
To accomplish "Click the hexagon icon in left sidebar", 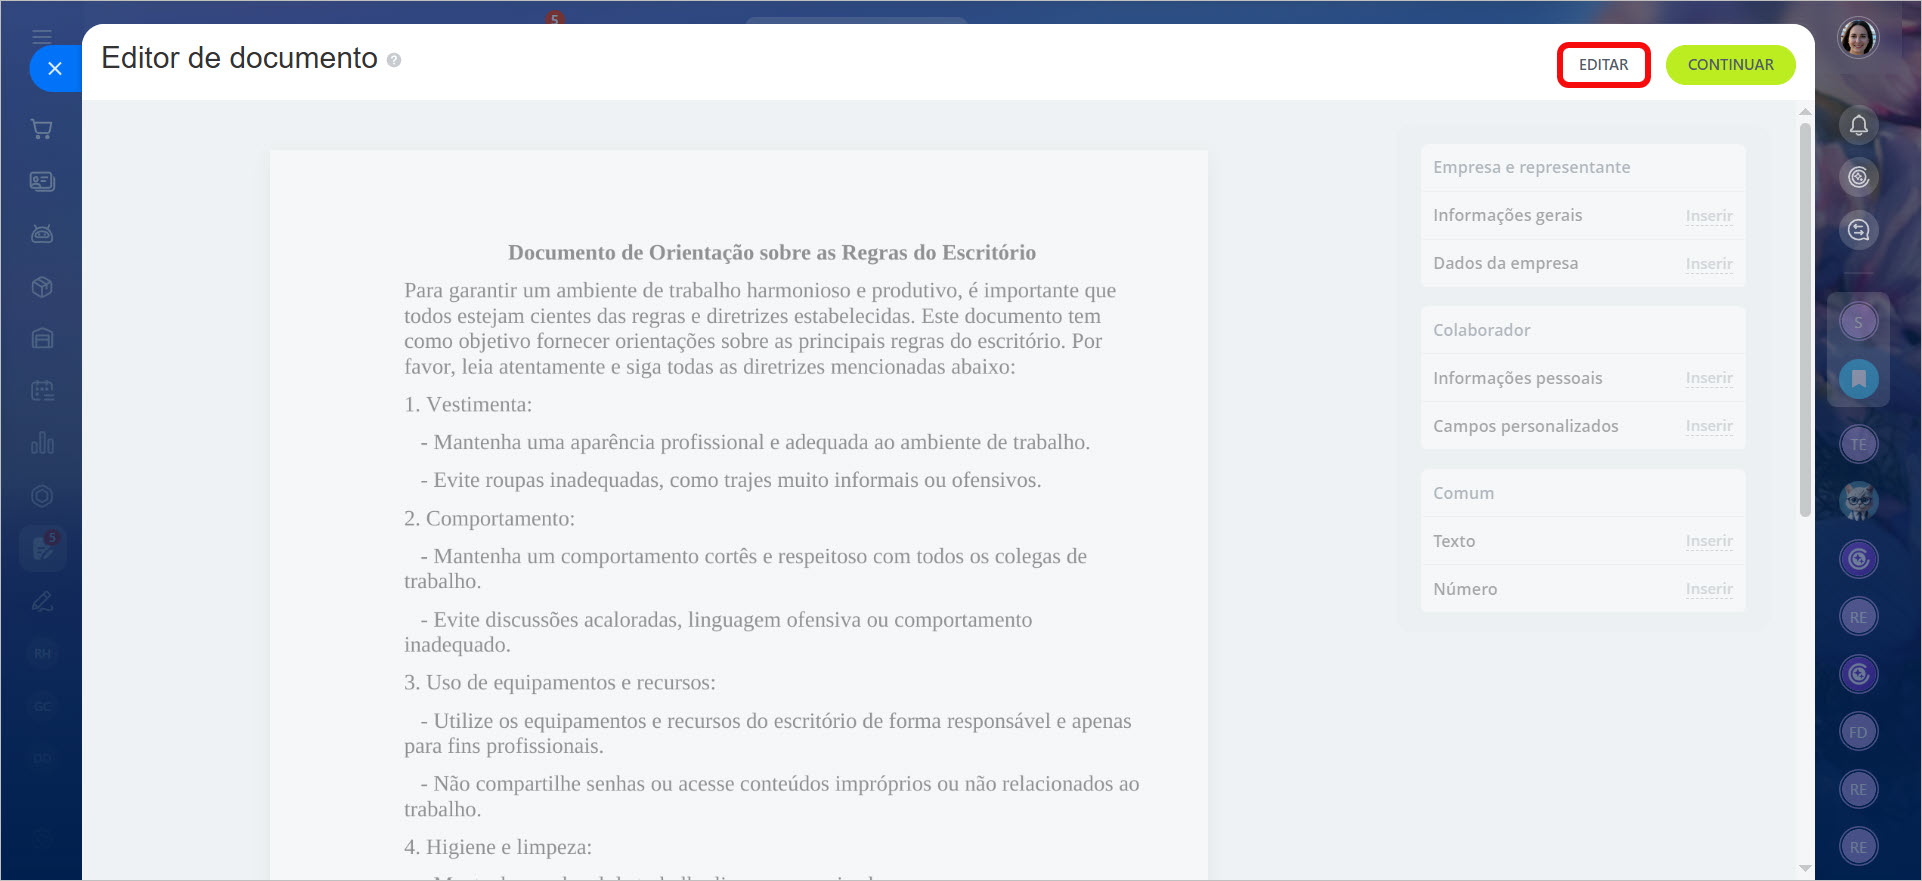I will (42, 496).
